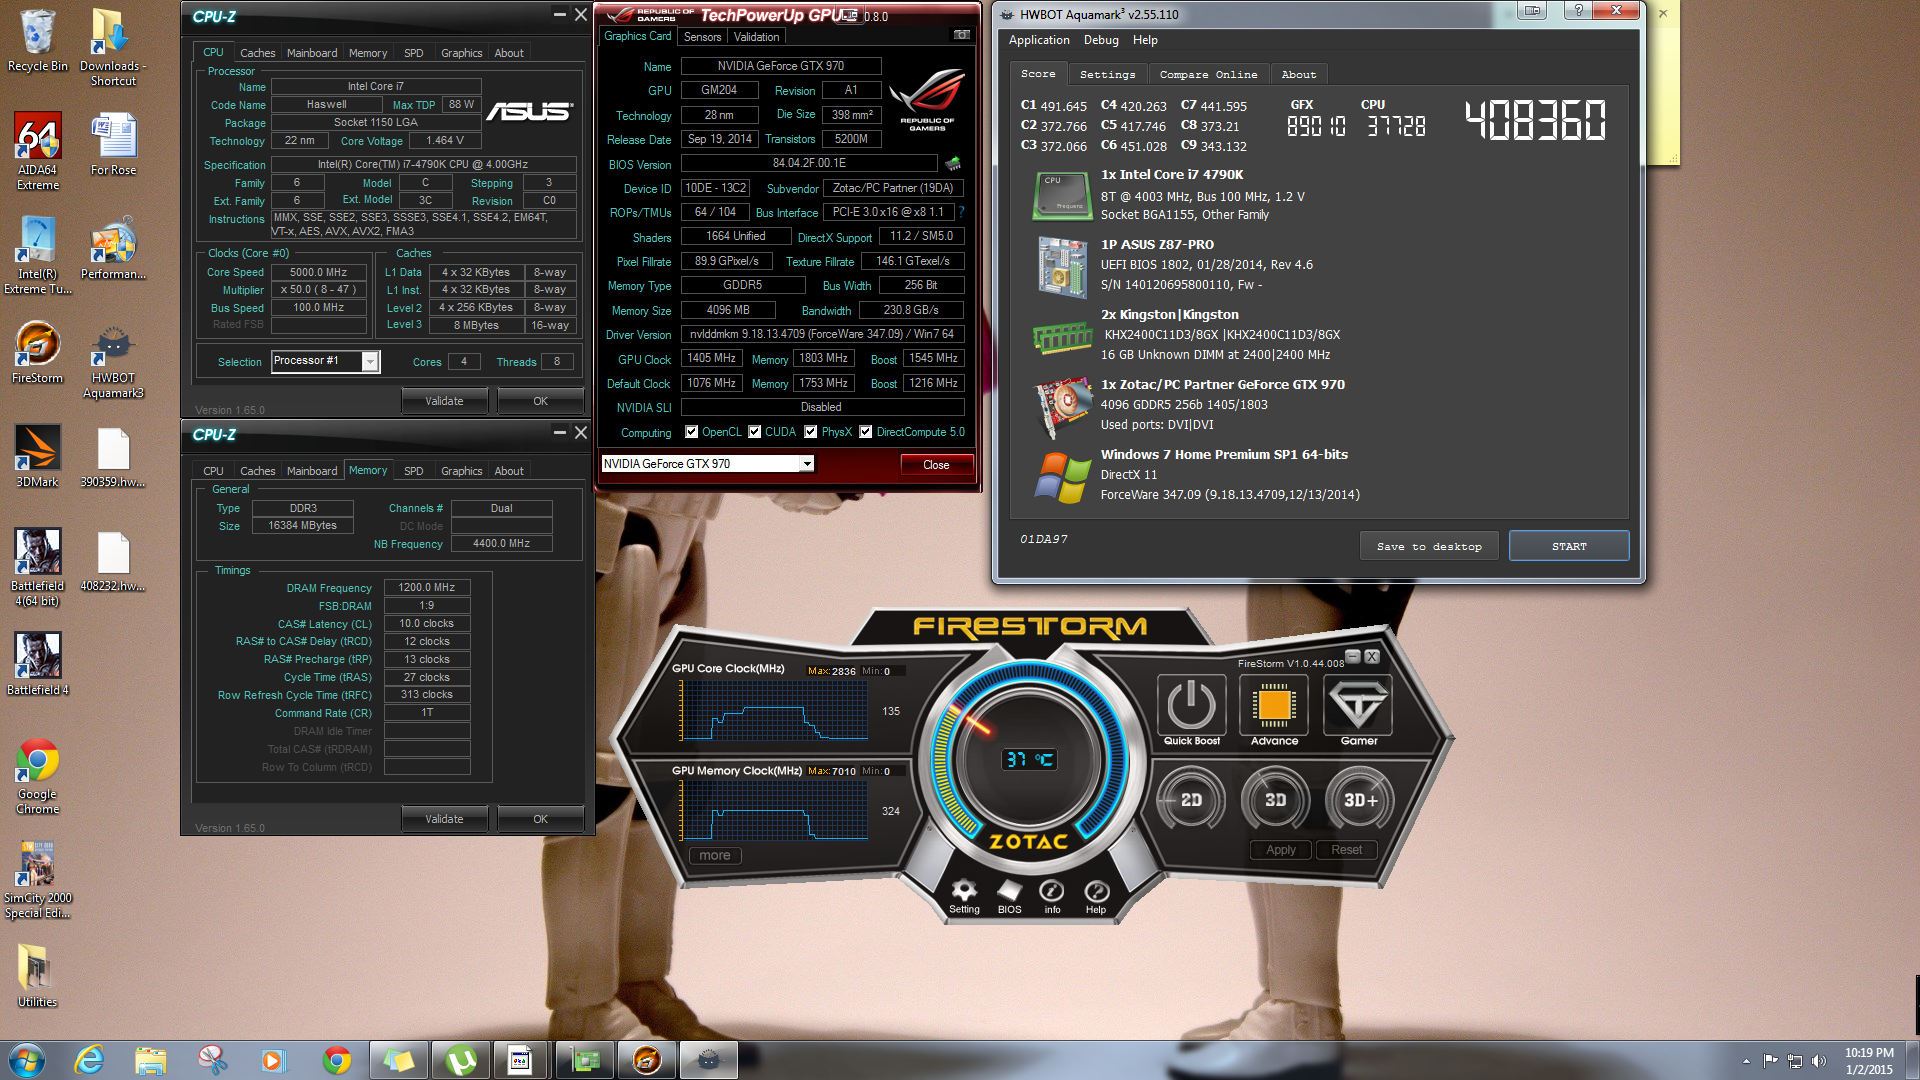The width and height of the screenshot is (1920, 1080).
Task: Open Processor #1 selection dropdown
Action: point(325,361)
